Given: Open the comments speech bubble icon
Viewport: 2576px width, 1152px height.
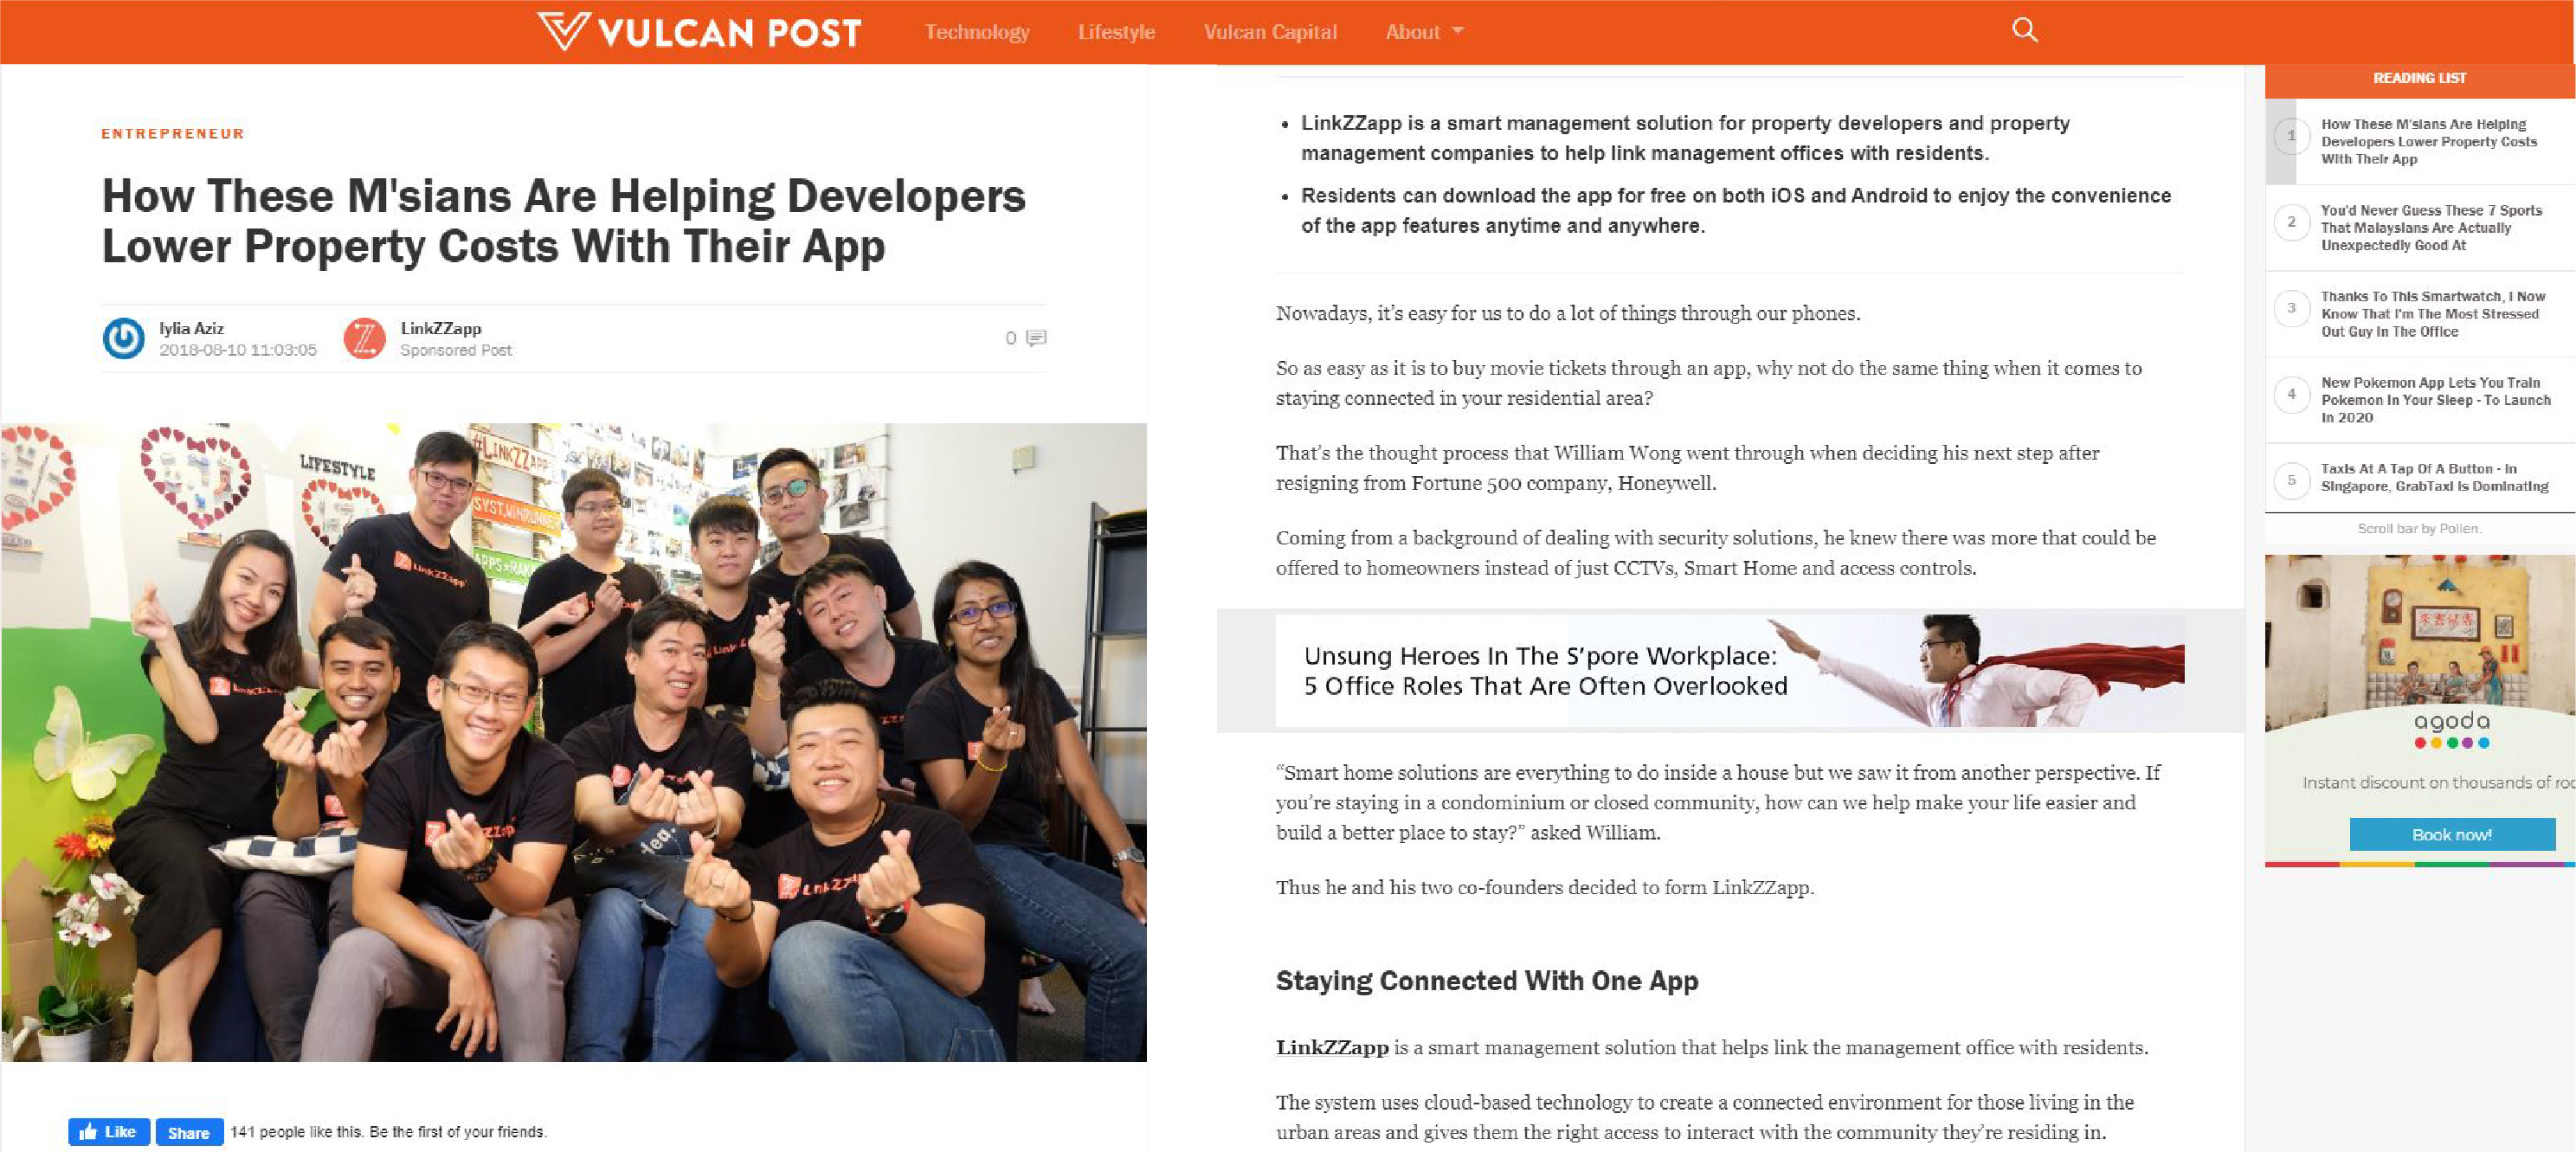Looking at the screenshot, I should point(1036,338).
